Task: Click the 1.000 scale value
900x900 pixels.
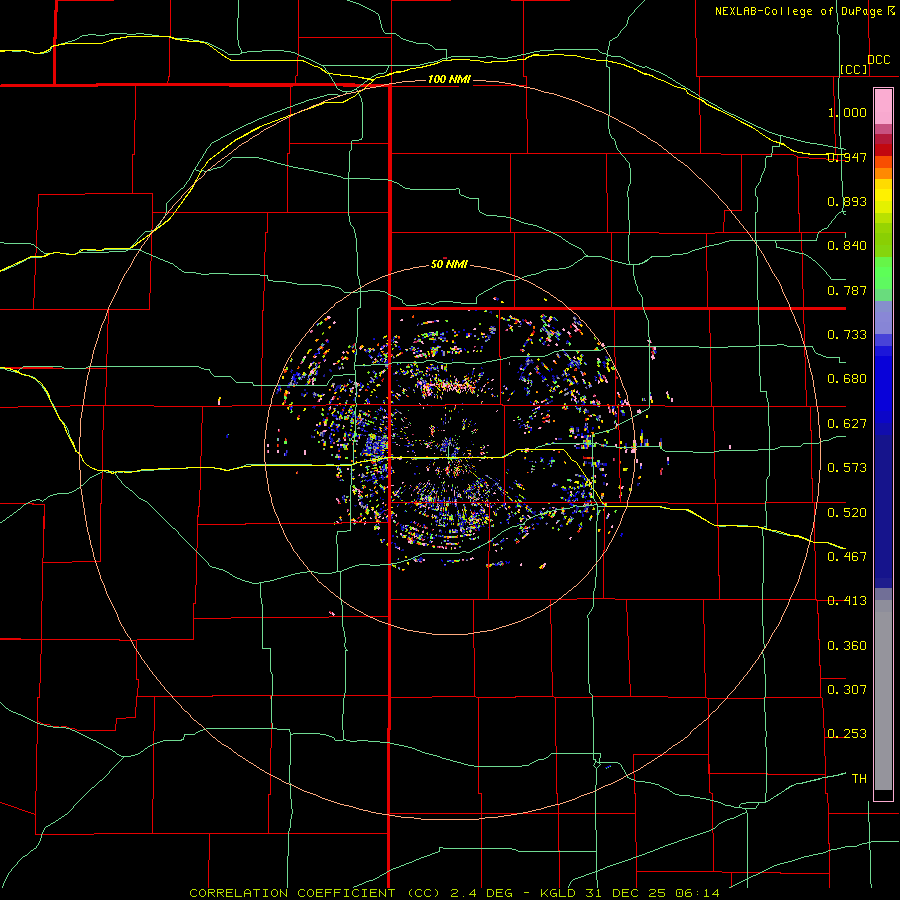Action: (x=847, y=112)
